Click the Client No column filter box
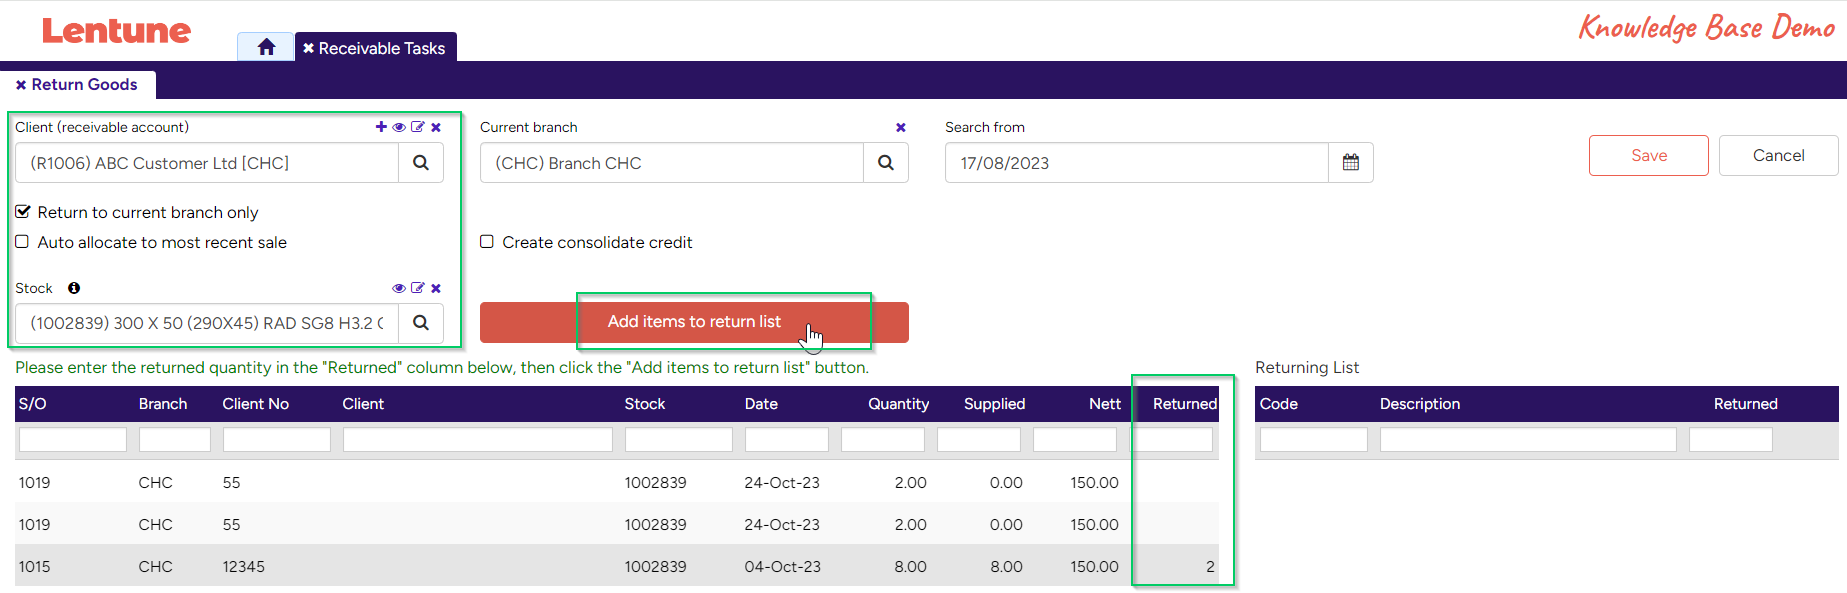Image resolution: width=1847 pixels, height=593 pixels. [x=277, y=440]
